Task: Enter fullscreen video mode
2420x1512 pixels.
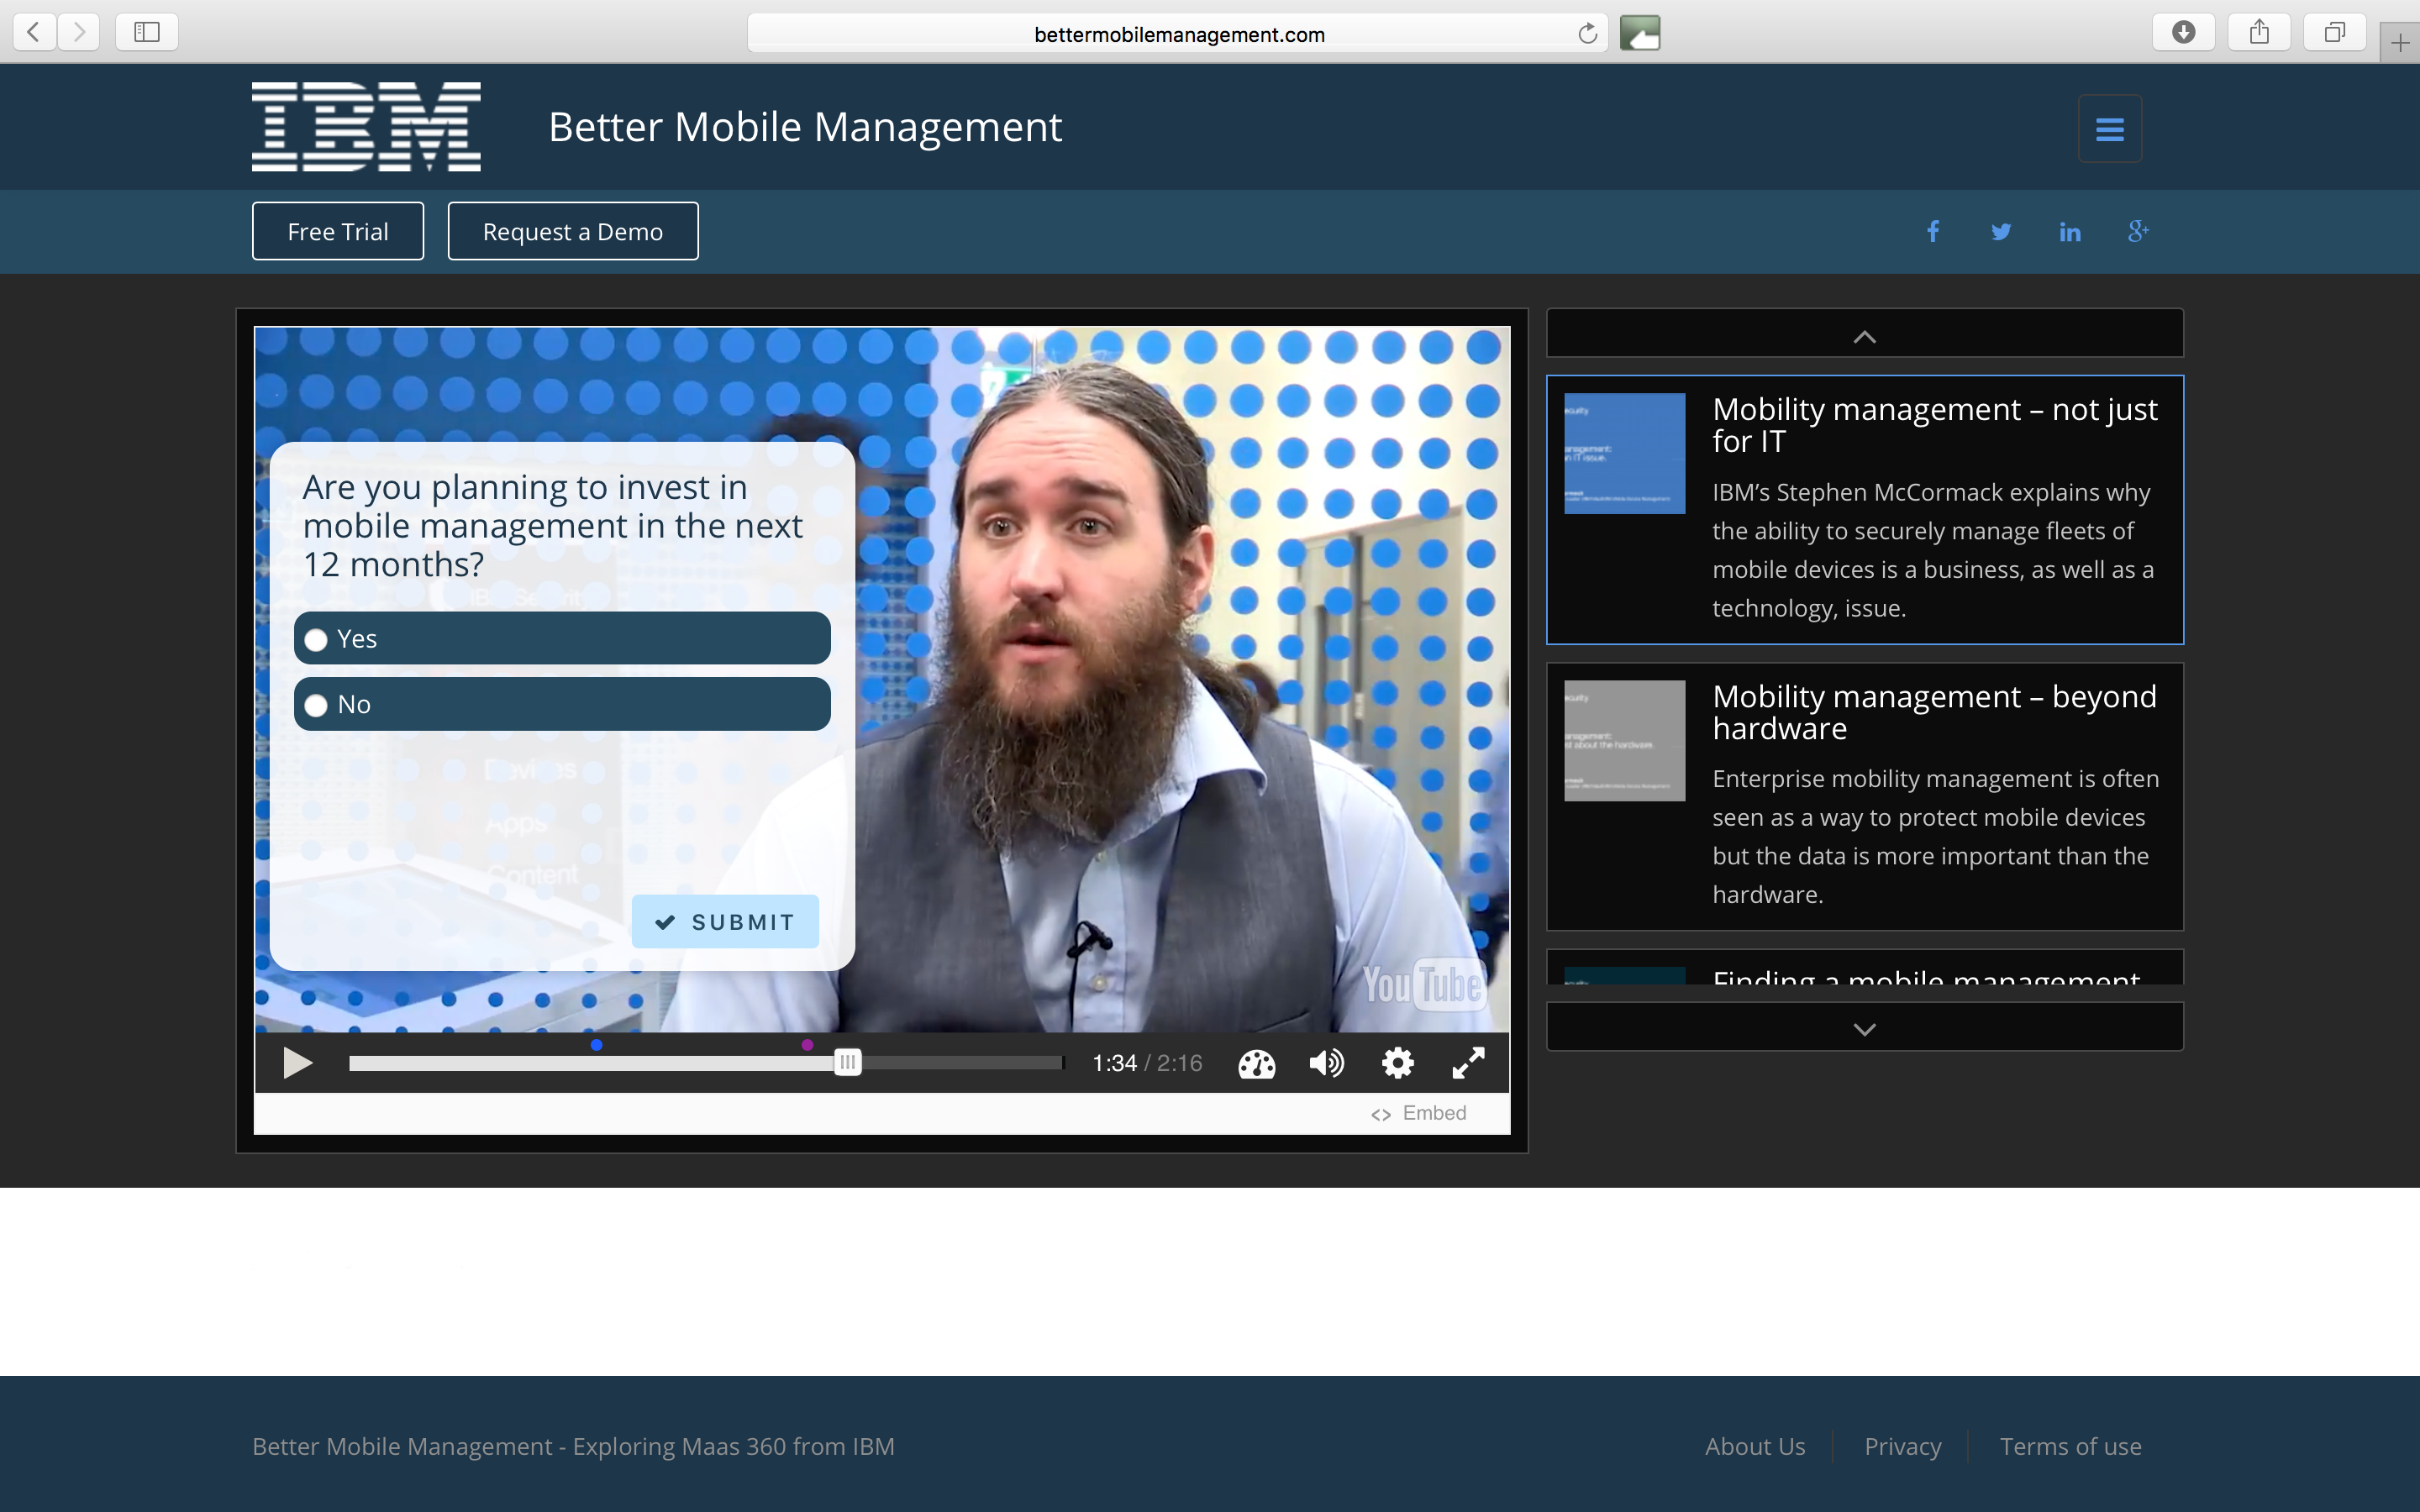Action: point(1468,1063)
